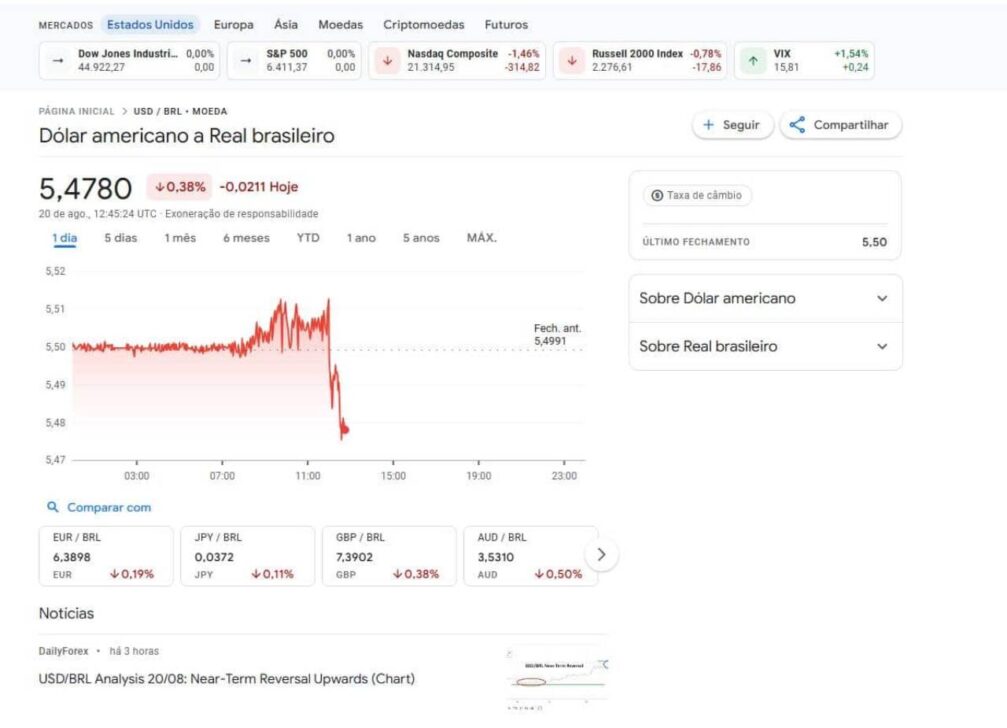This screenshot has height=728, width=1007.
Task: Click the Comparar com search link
Action: [x=99, y=507]
